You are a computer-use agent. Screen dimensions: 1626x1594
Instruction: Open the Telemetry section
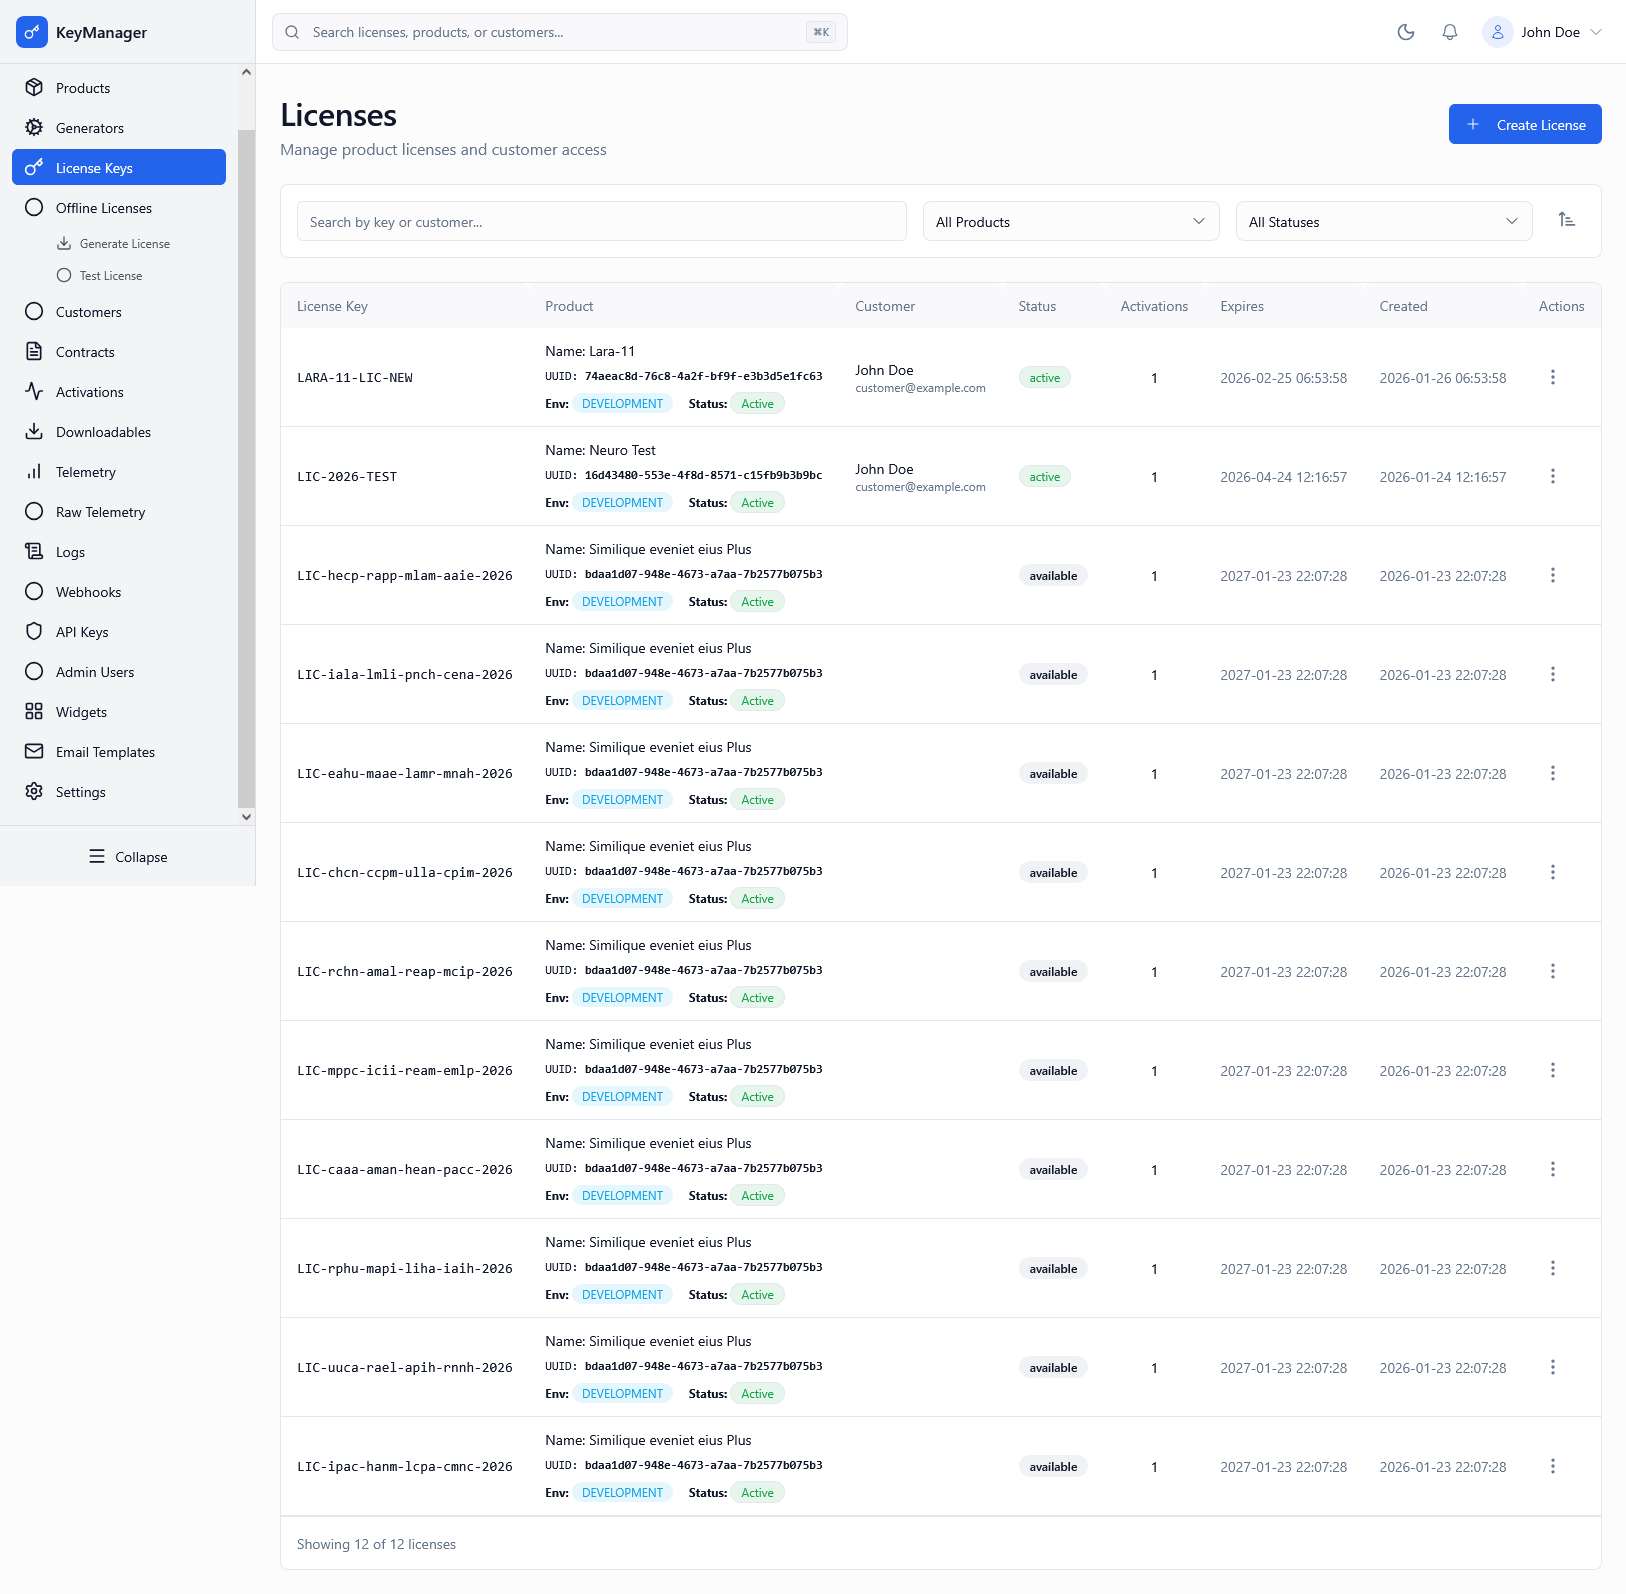tap(85, 472)
